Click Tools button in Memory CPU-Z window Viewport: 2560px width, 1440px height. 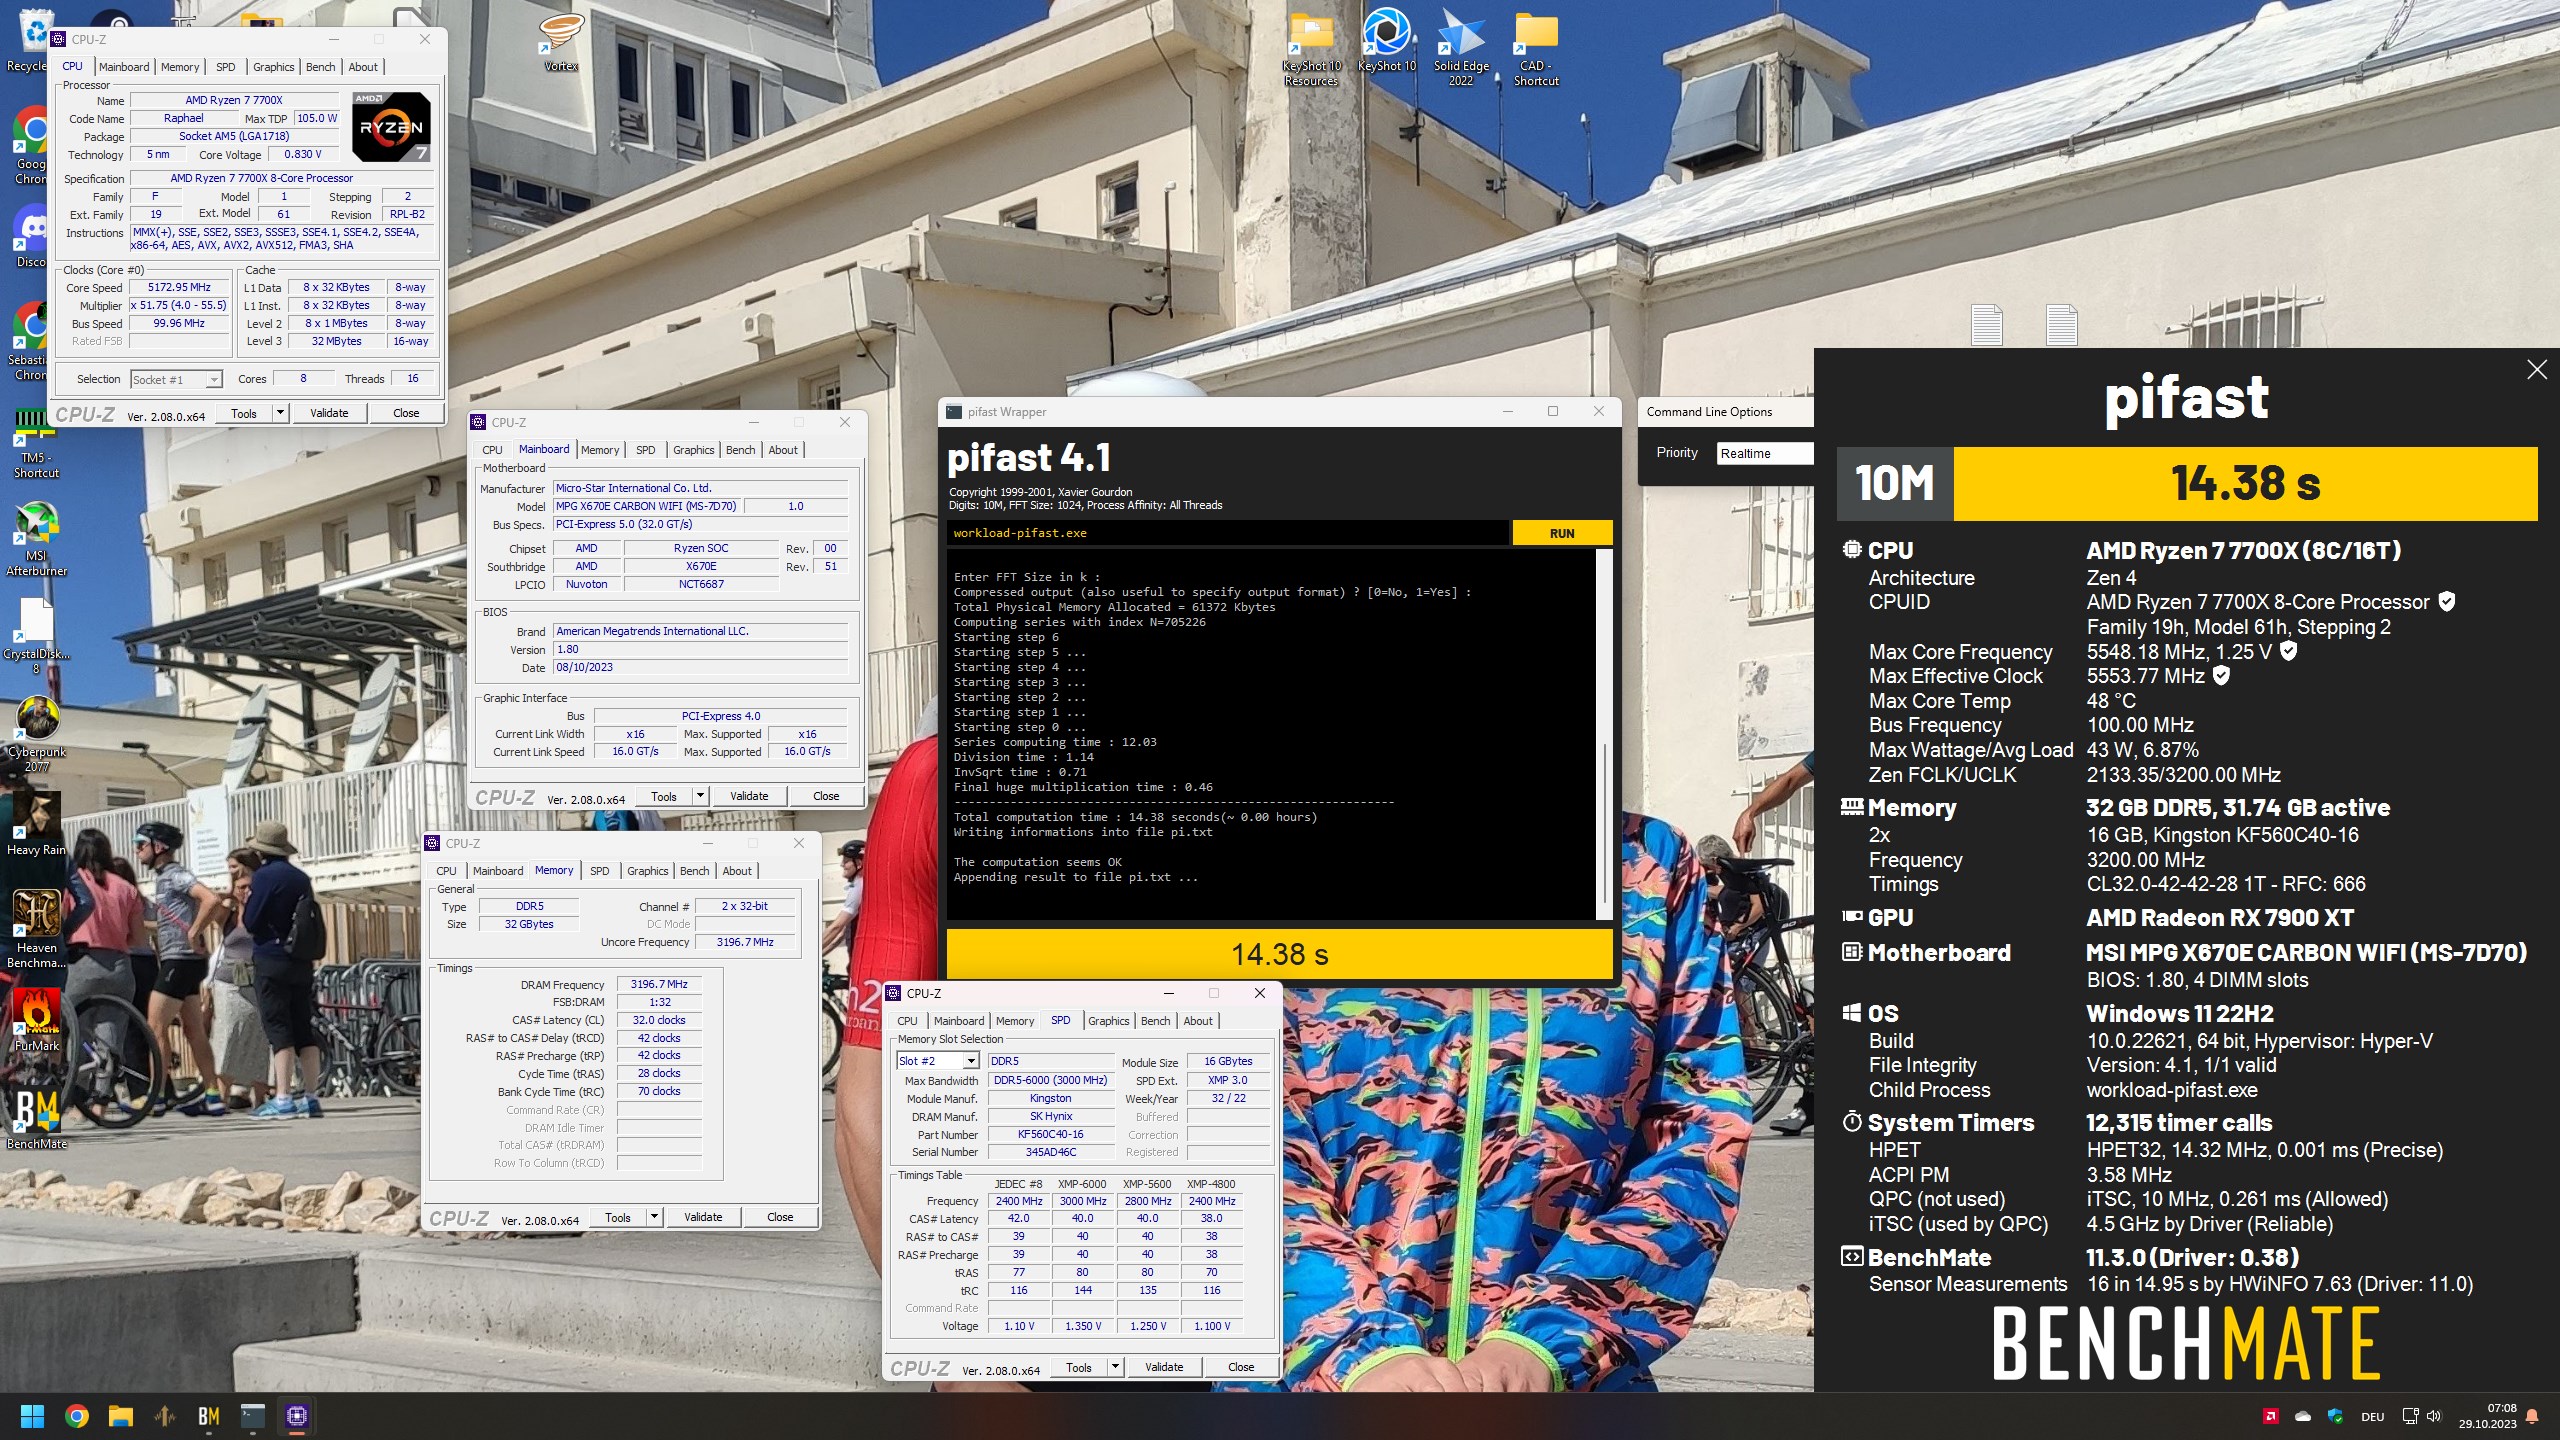click(x=618, y=1217)
